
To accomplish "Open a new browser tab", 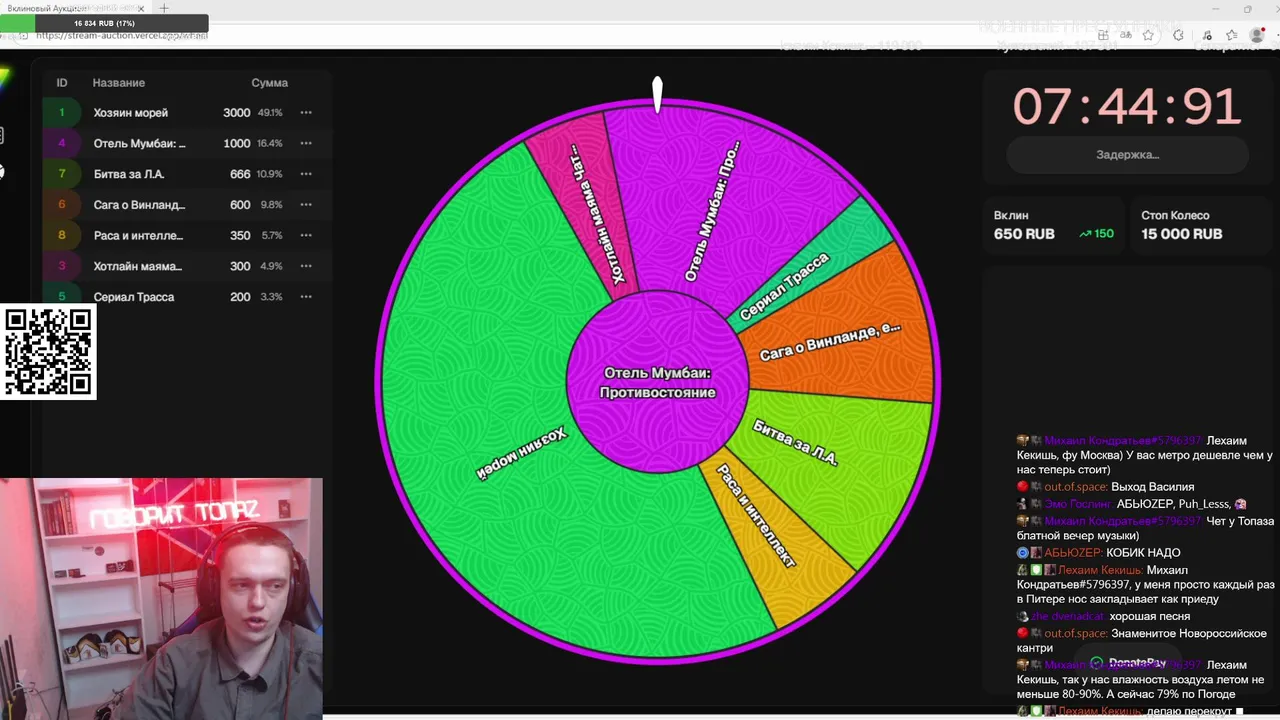I will click(164, 8).
